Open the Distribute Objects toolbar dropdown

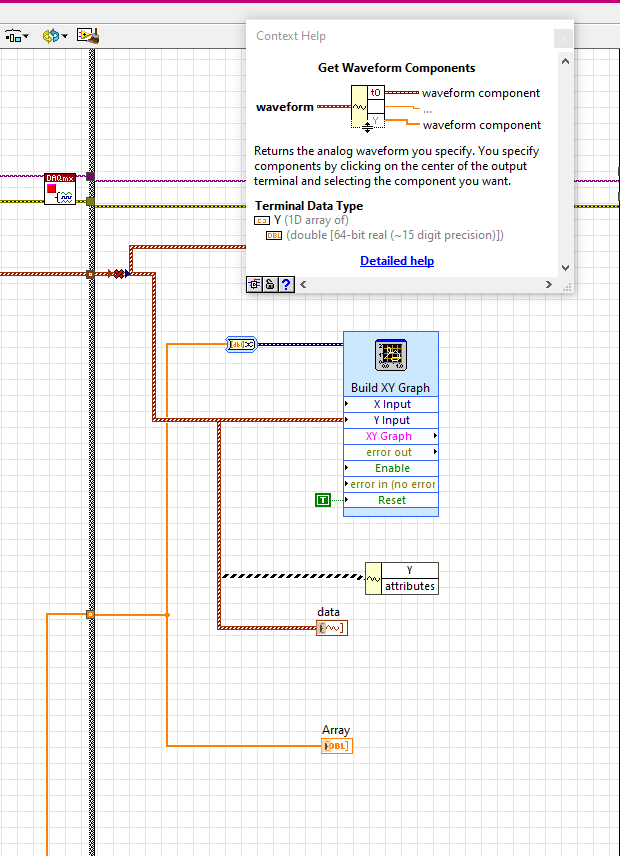pyautogui.click(x=17, y=36)
